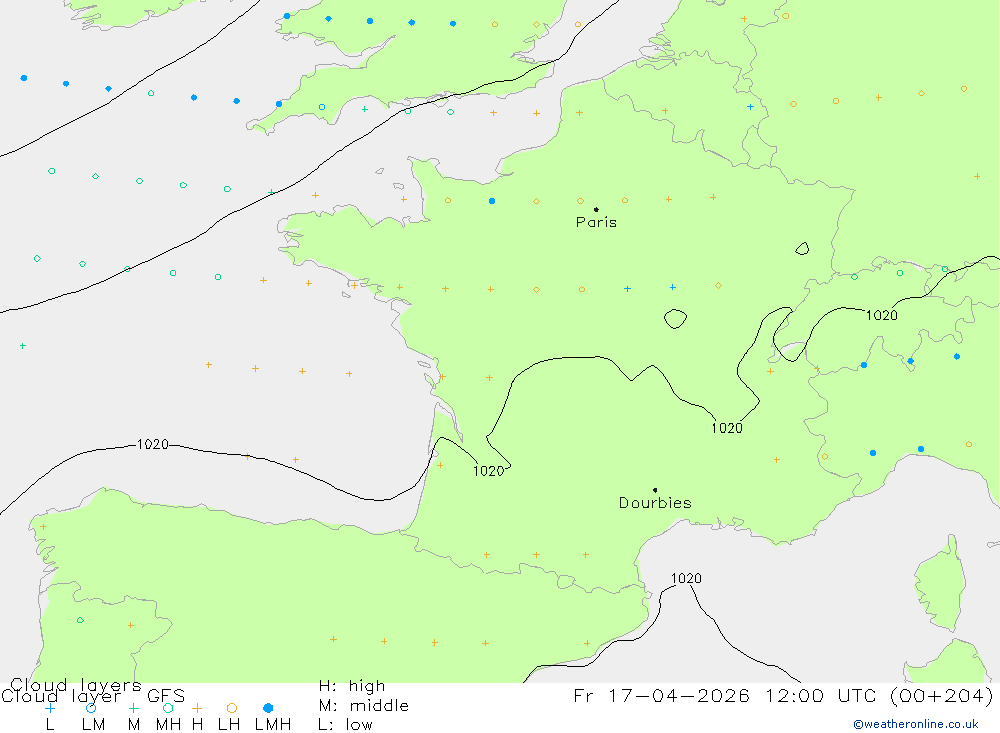Click the '(00+204)' forecast offset text

tap(941, 695)
